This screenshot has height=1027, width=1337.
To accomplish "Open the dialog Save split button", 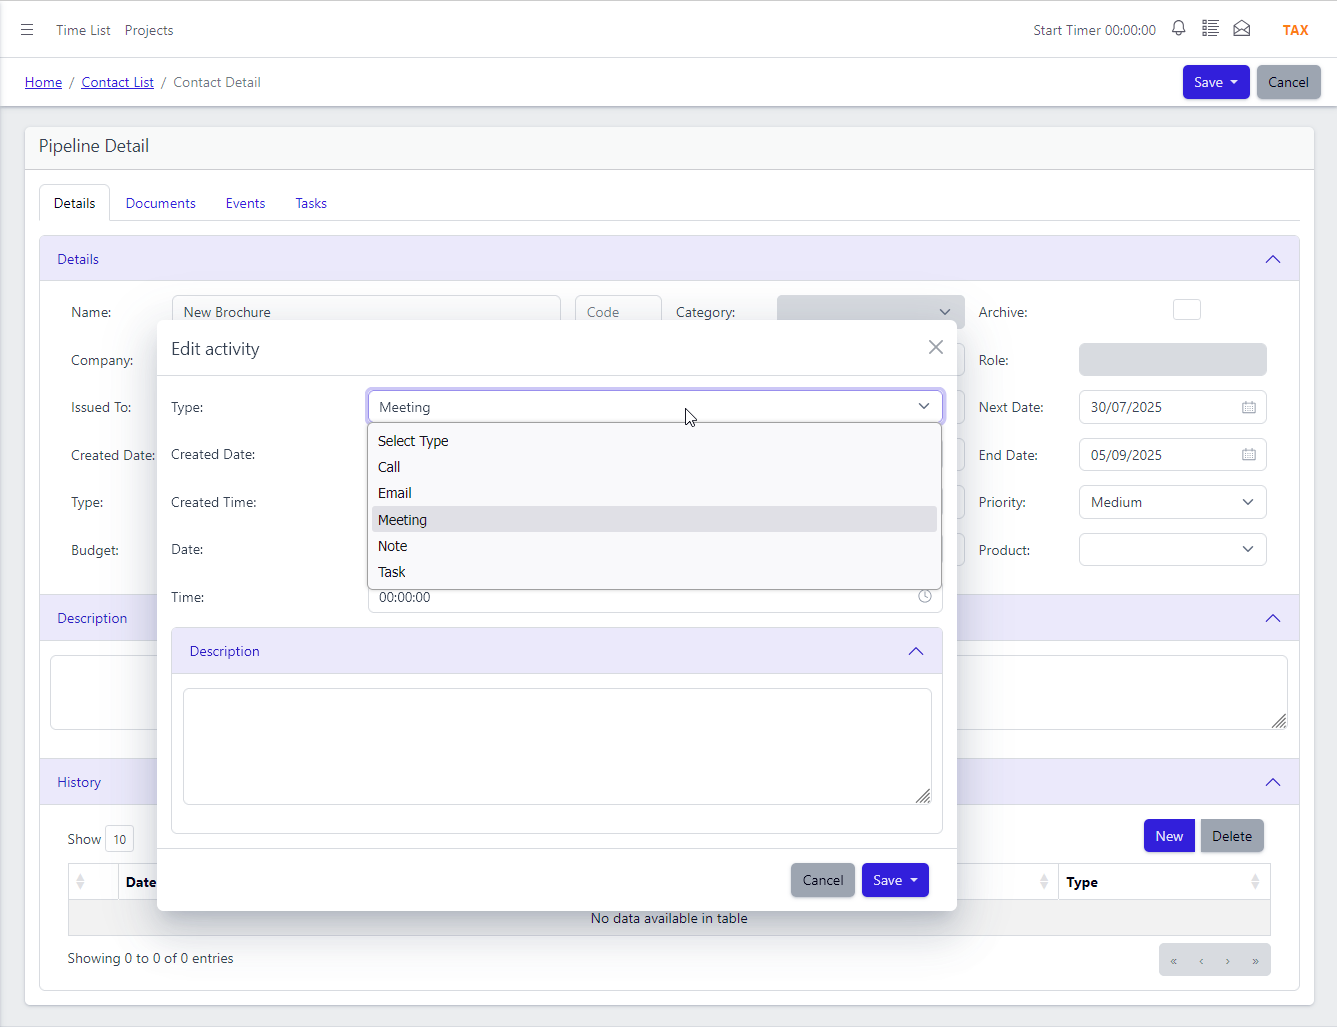I will [895, 880].
